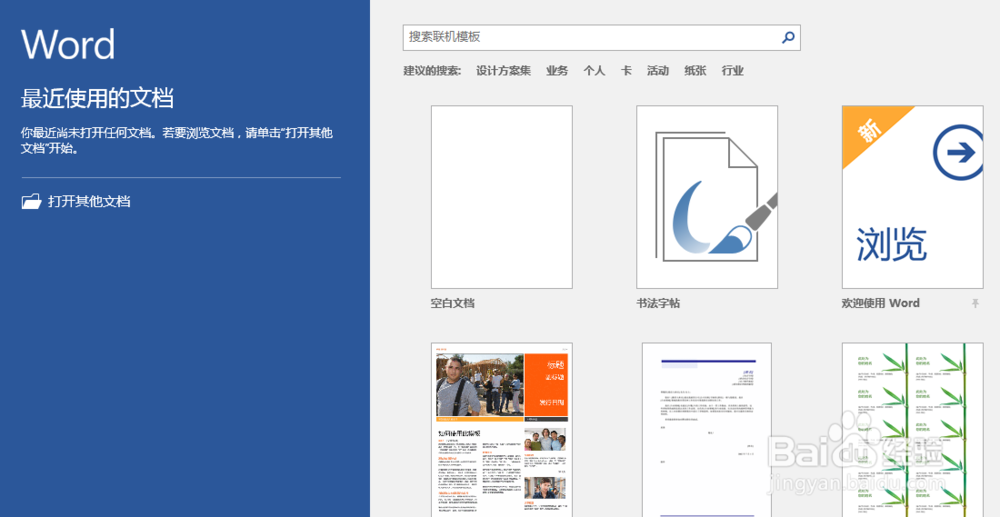The image size is (1000, 517).
Task: Open the bamboo labels template thumbnail
Action: point(913,430)
